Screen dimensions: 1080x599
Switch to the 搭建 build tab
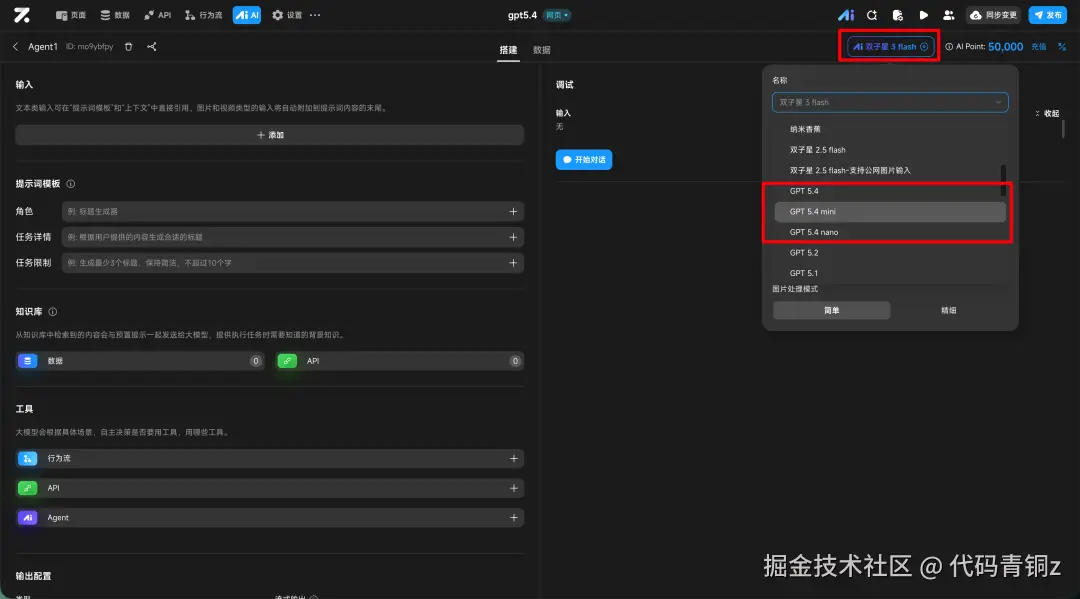508,50
